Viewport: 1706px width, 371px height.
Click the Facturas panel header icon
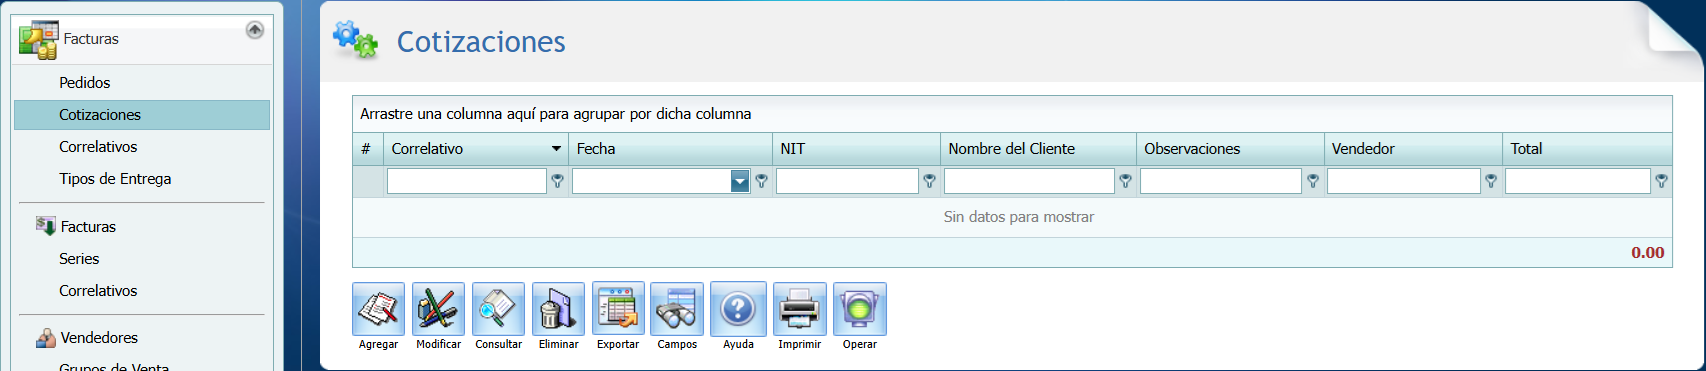pyautogui.click(x=38, y=39)
